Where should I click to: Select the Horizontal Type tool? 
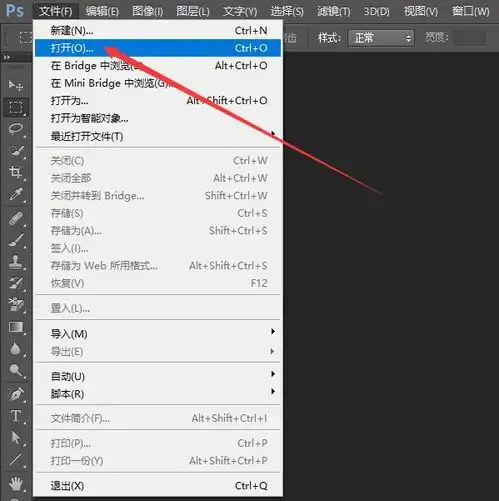pyautogui.click(x=16, y=416)
